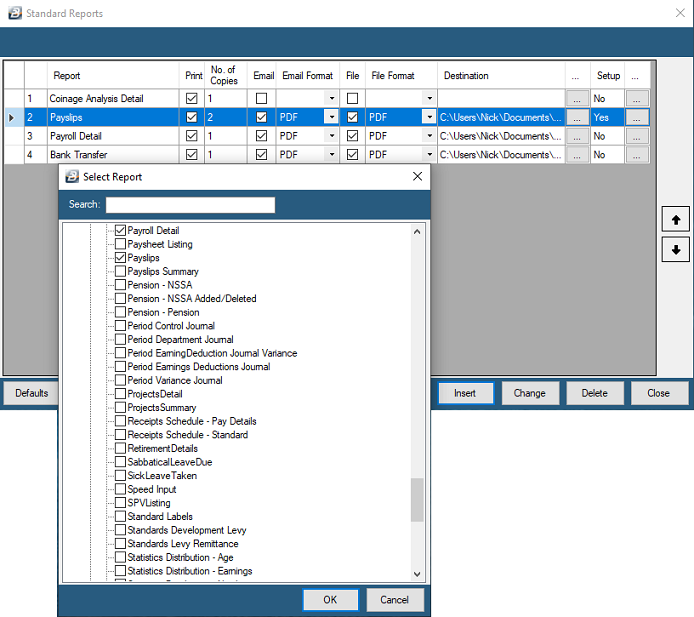Image resolution: width=694 pixels, height=617 pixels.
Task: Open File Format dropdown for Payroll Detail
Action: pos(429,136)
